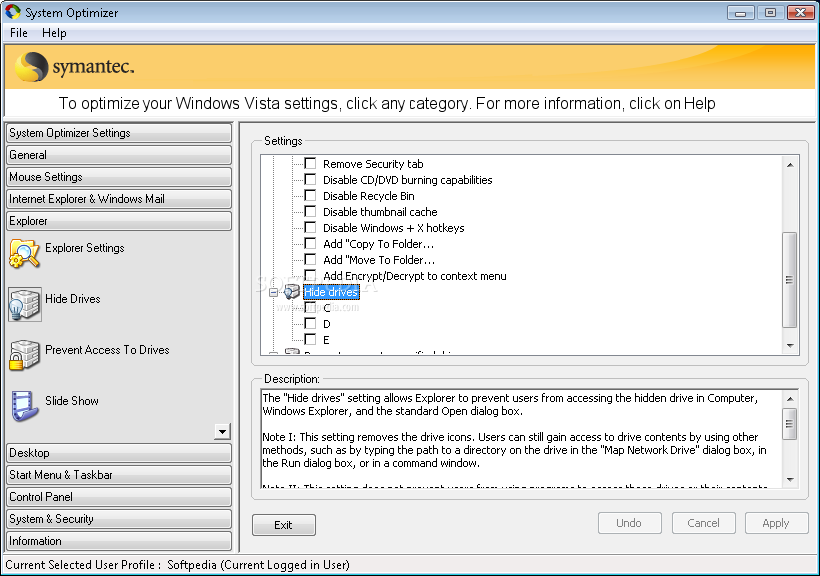Open the File menu
Screen dimensions: 820x576
(x=19, y=33)
